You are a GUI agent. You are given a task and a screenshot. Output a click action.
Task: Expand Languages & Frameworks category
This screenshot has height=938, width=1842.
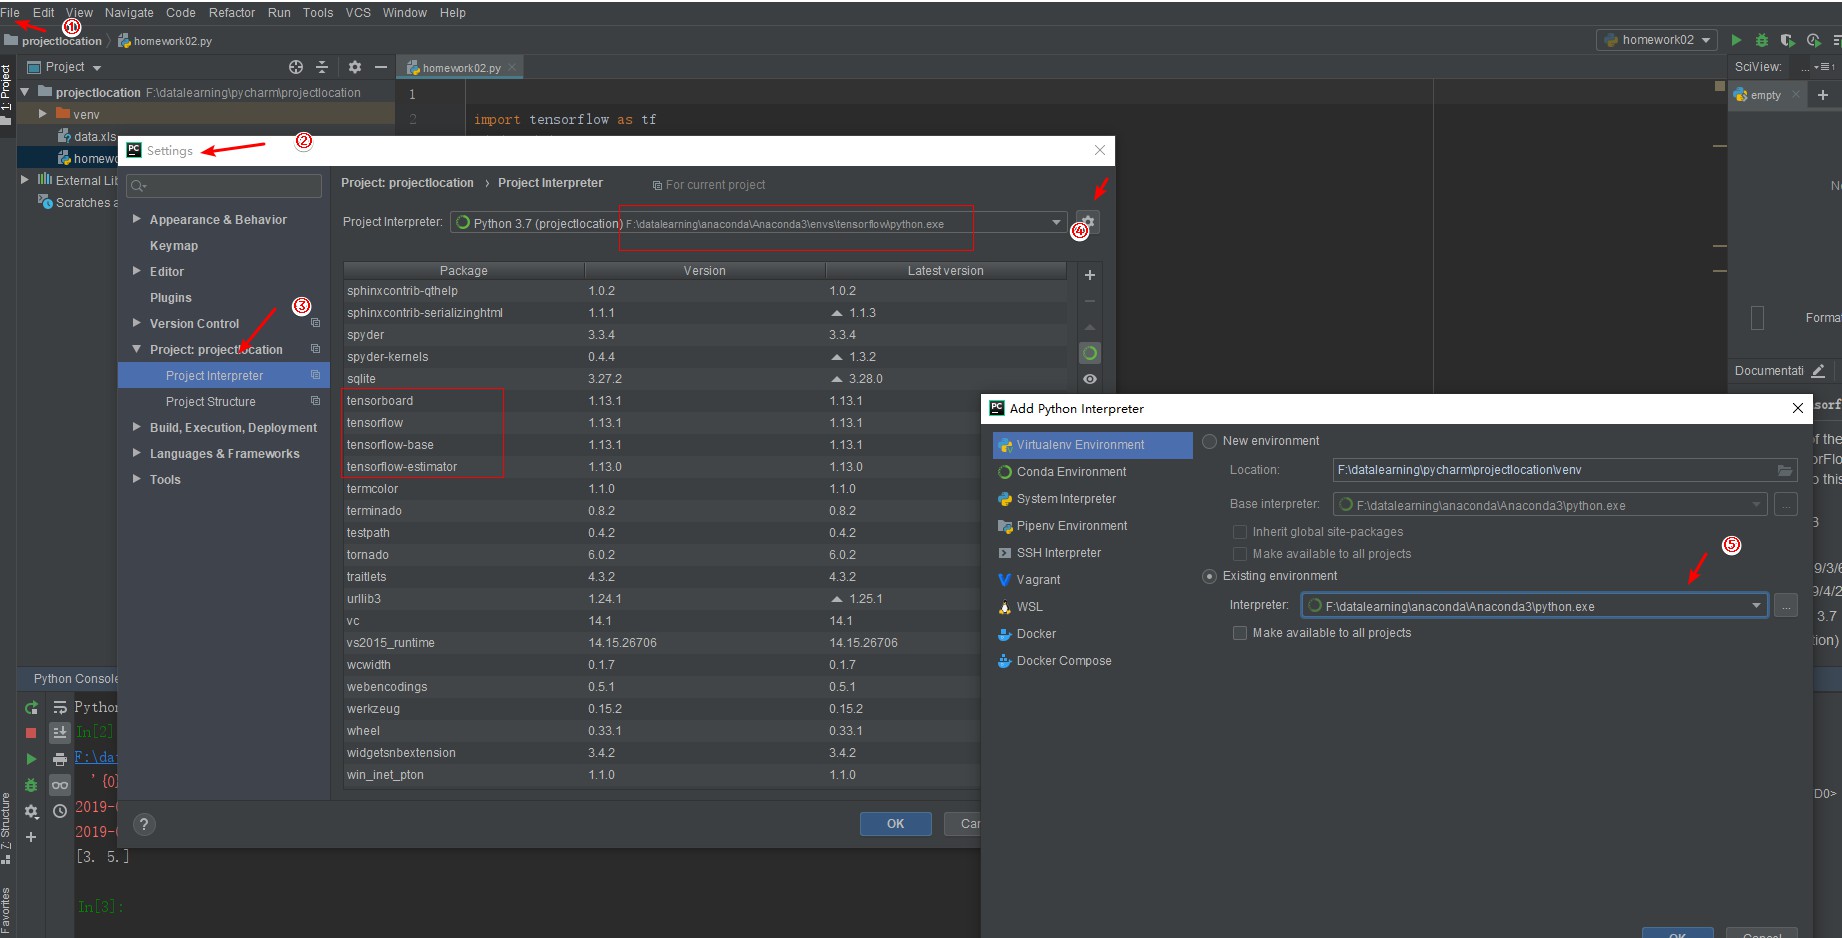[137, 453]
